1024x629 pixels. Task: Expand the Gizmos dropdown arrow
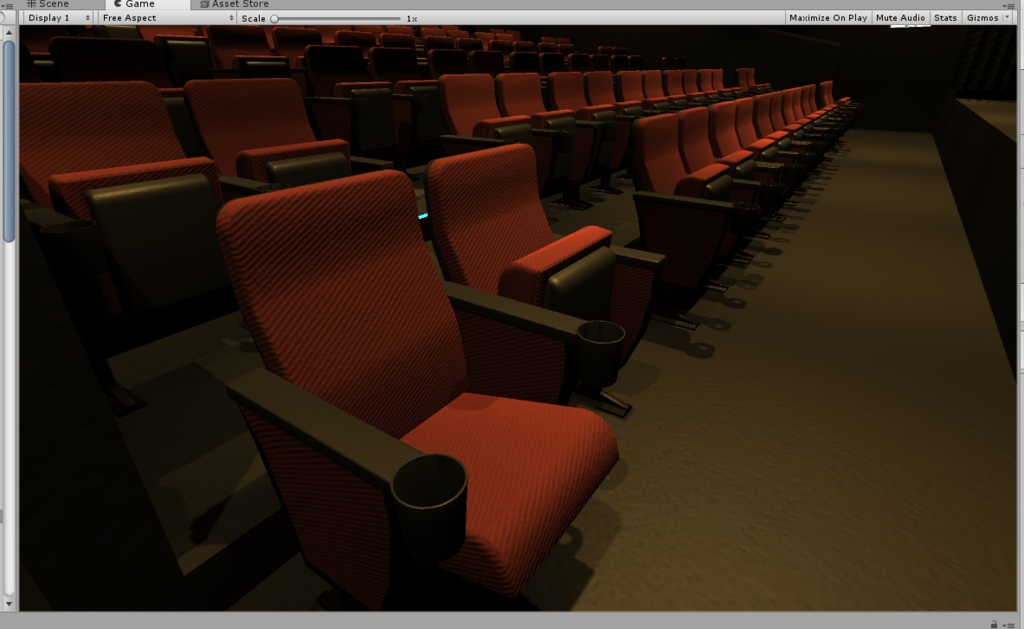click(x=1007, y=17)
